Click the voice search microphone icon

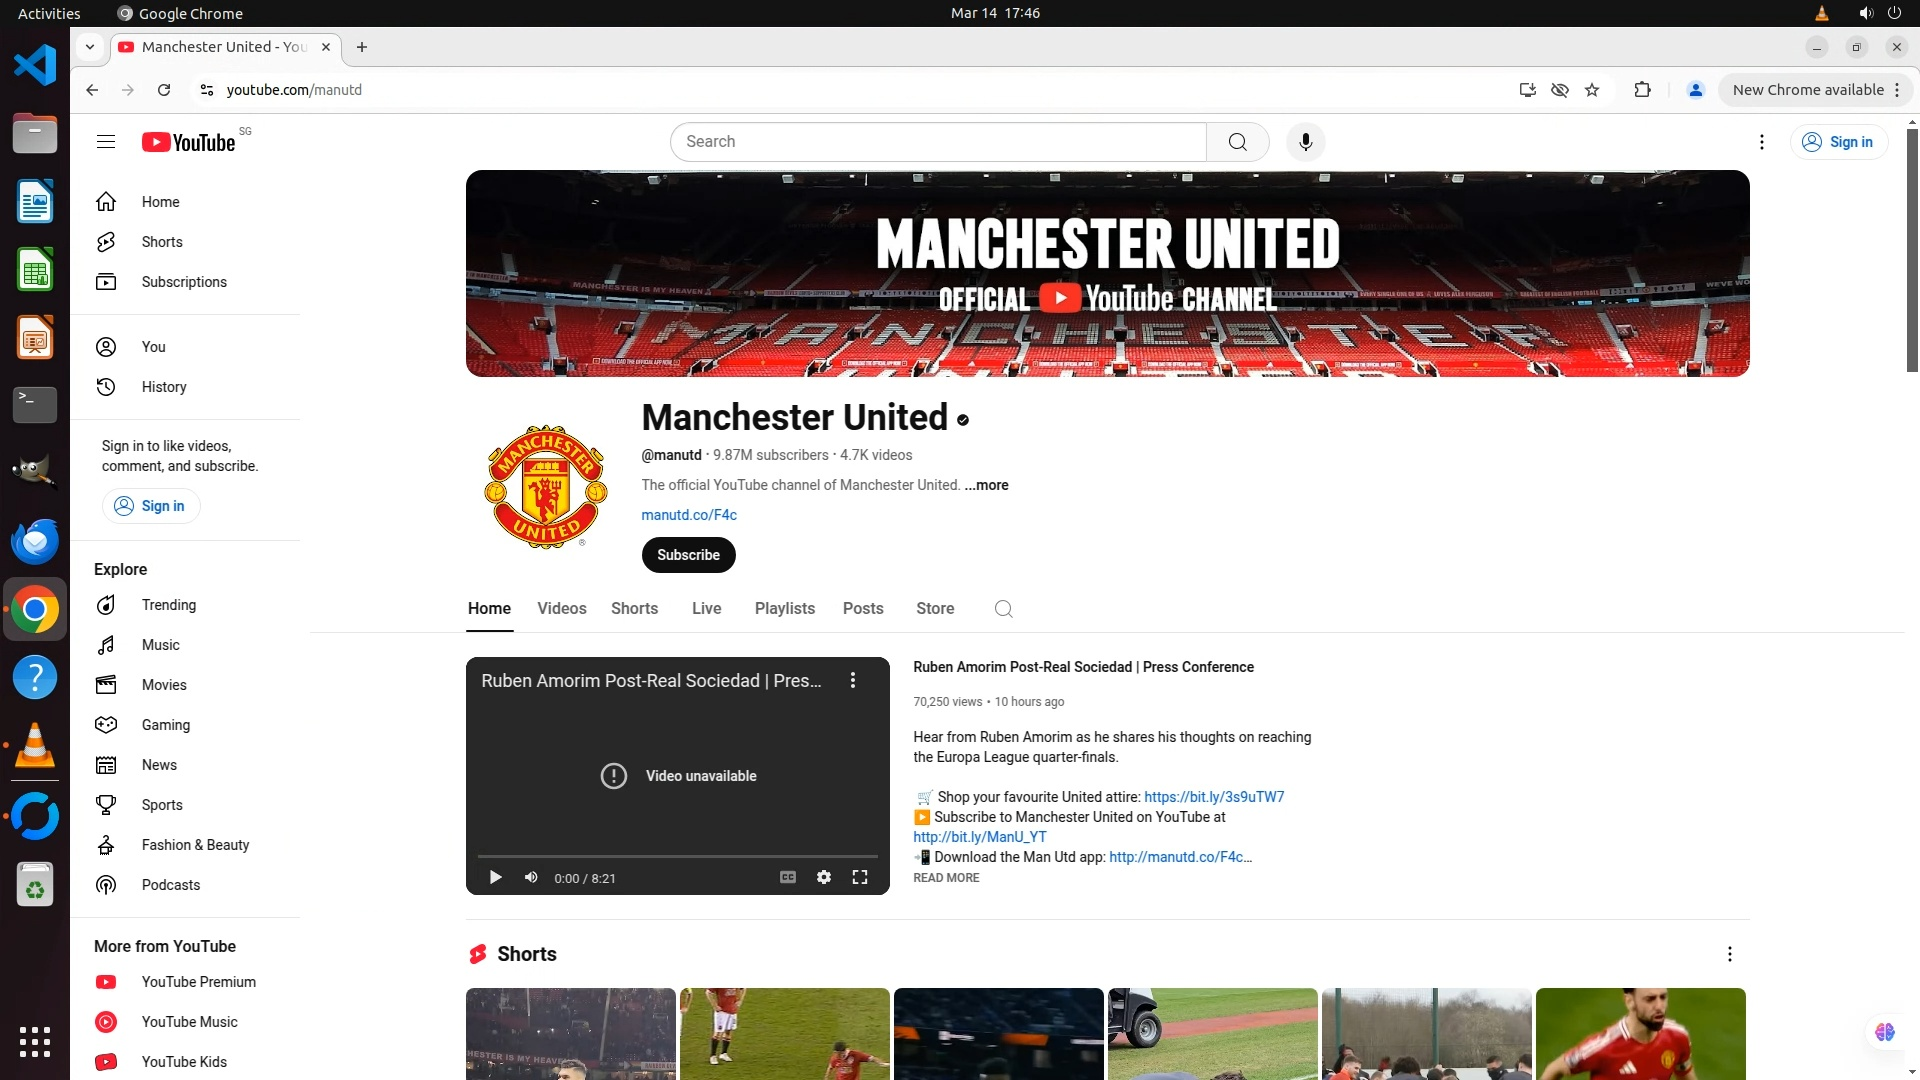(1305, 142)
